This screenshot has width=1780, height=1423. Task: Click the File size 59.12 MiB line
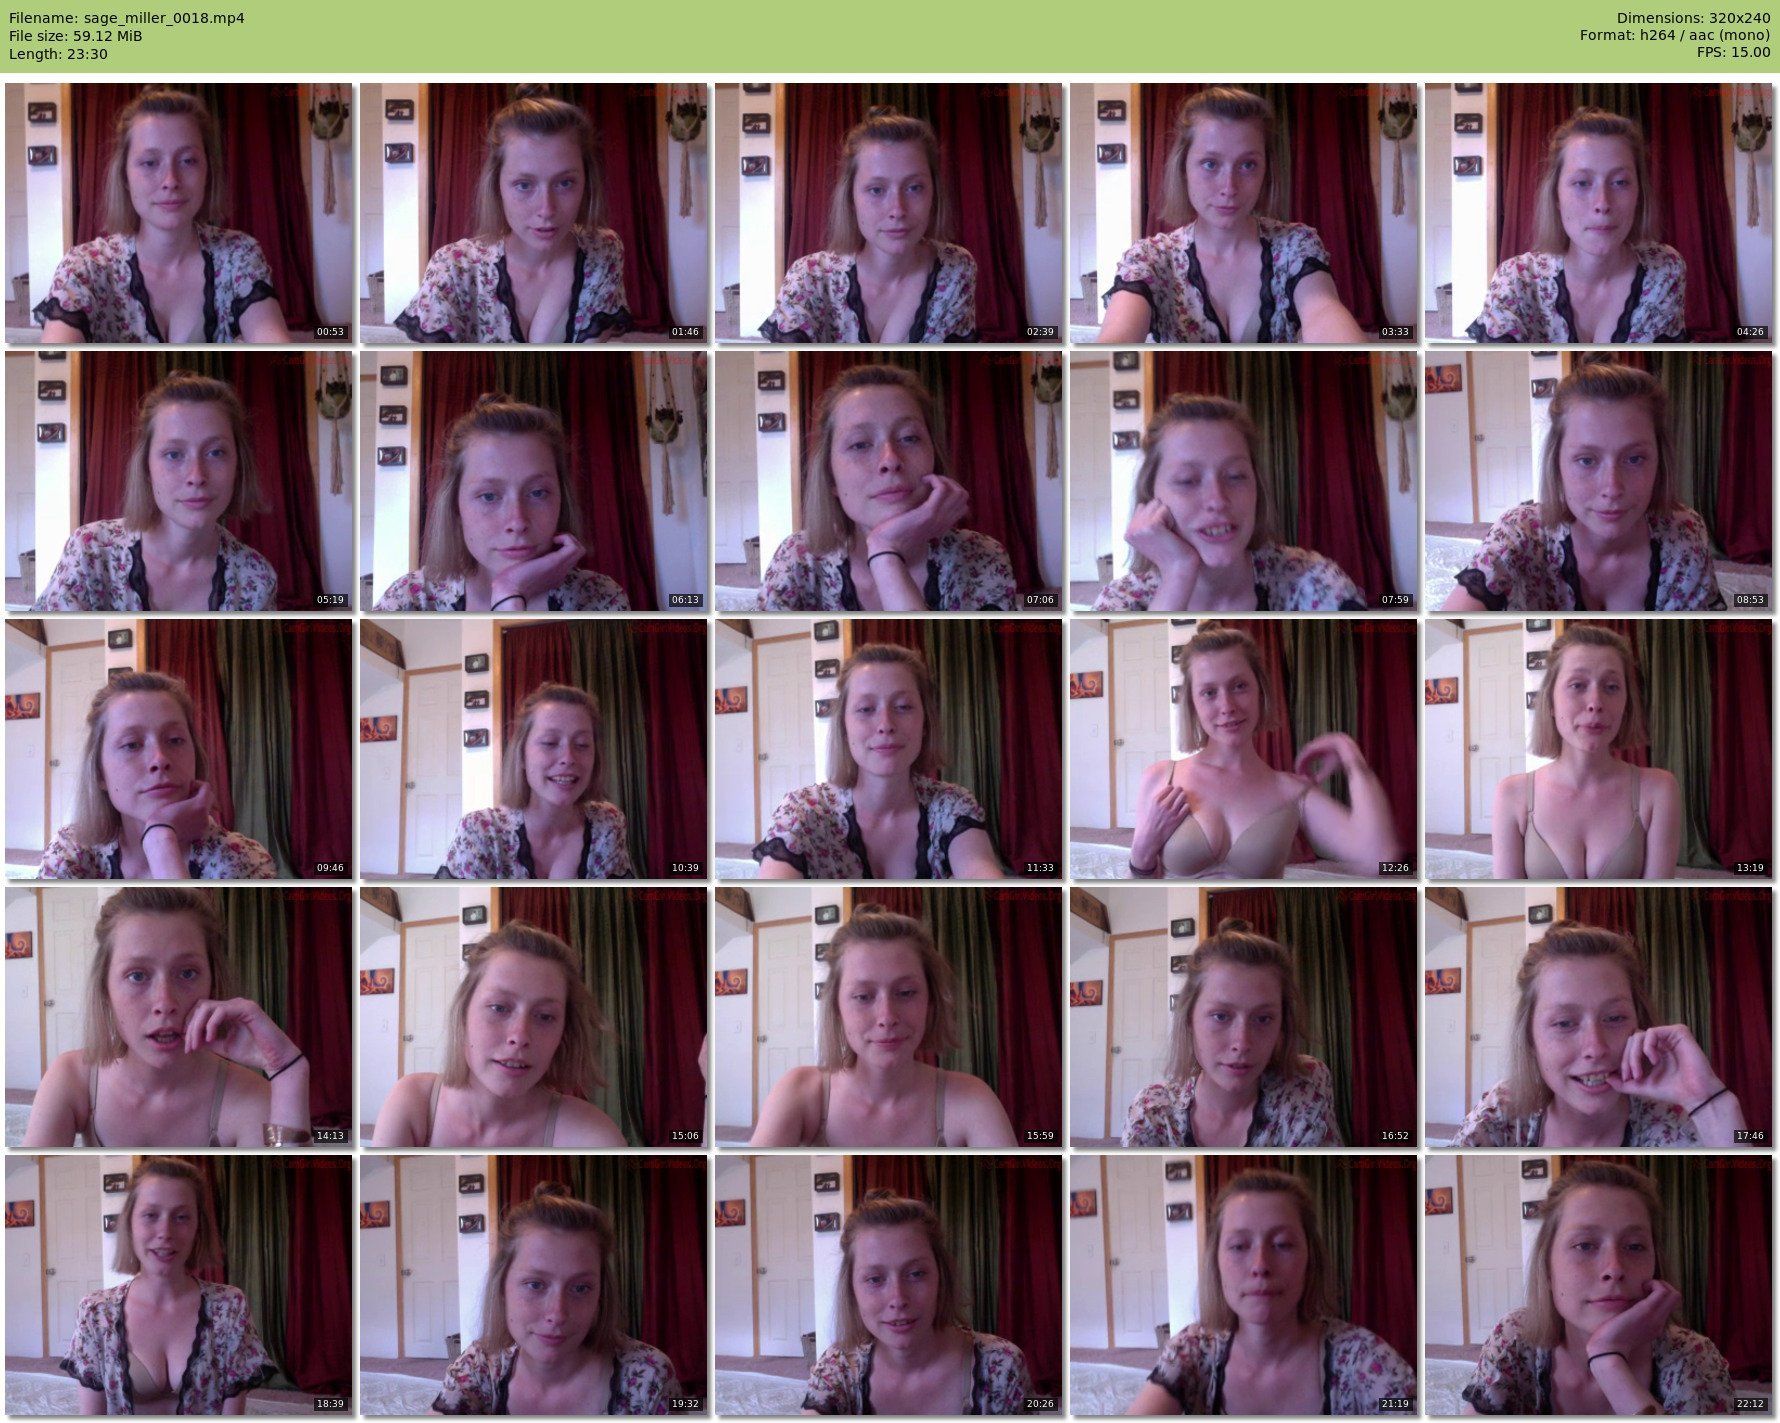tap(76, 36)
